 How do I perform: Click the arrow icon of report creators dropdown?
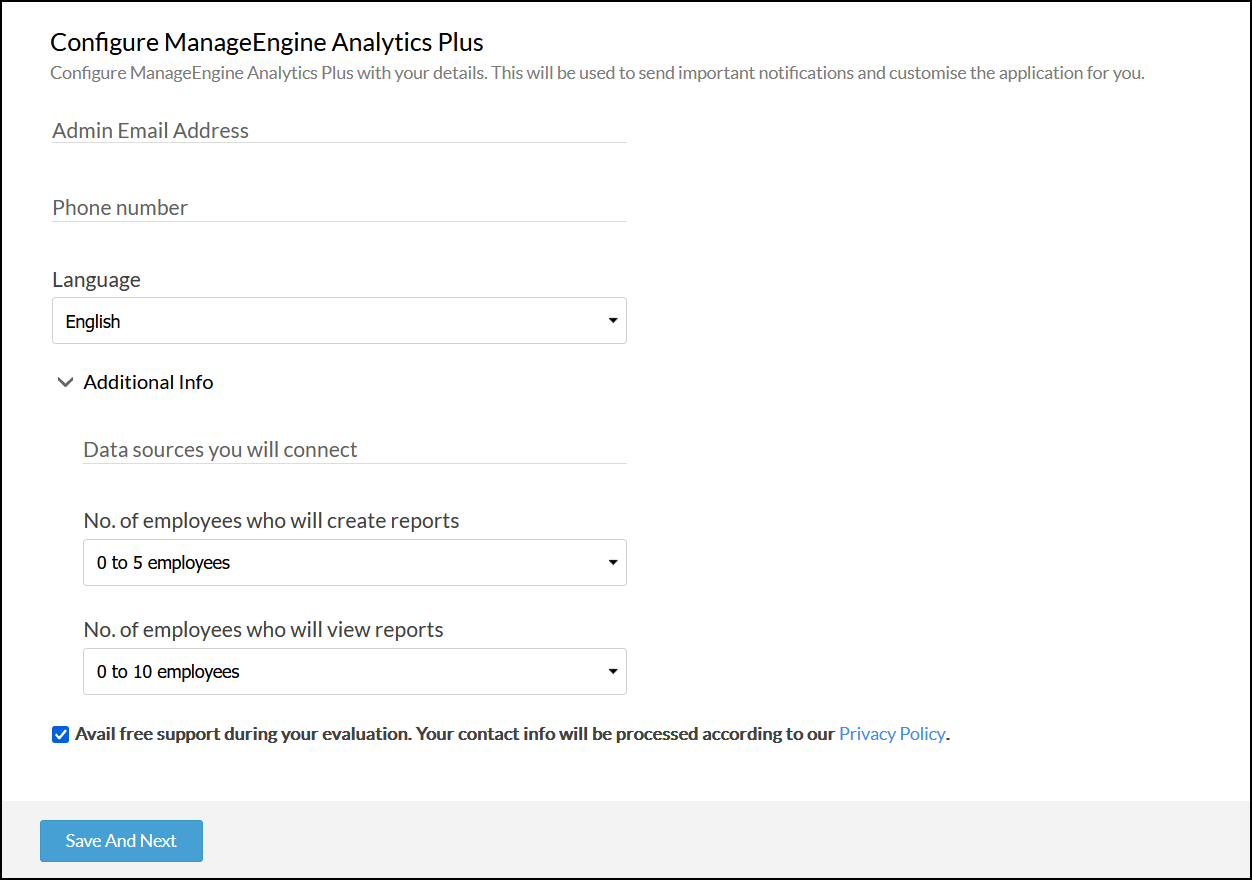pyautogui.click(x=613, y=563)
